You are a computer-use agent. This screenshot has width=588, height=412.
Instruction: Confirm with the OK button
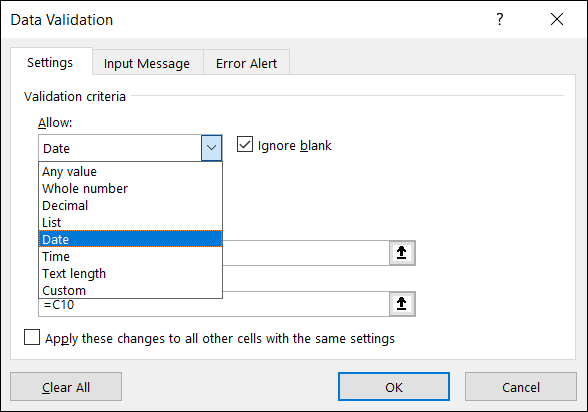point(394,387)
